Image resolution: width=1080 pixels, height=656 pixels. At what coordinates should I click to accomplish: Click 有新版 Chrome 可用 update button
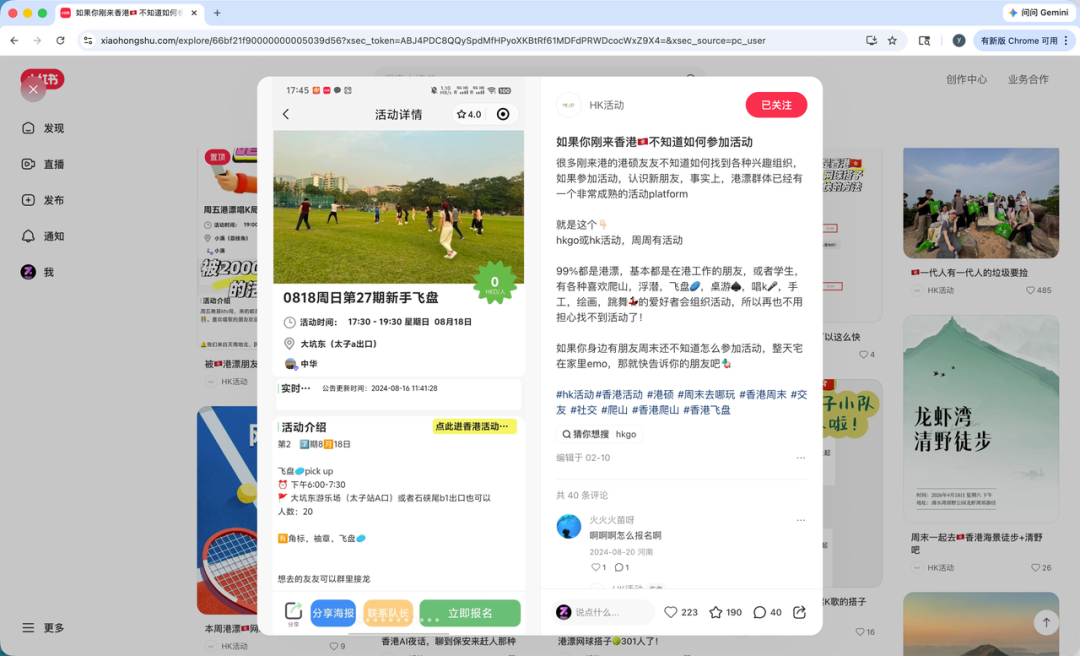tap(1023, 41)
